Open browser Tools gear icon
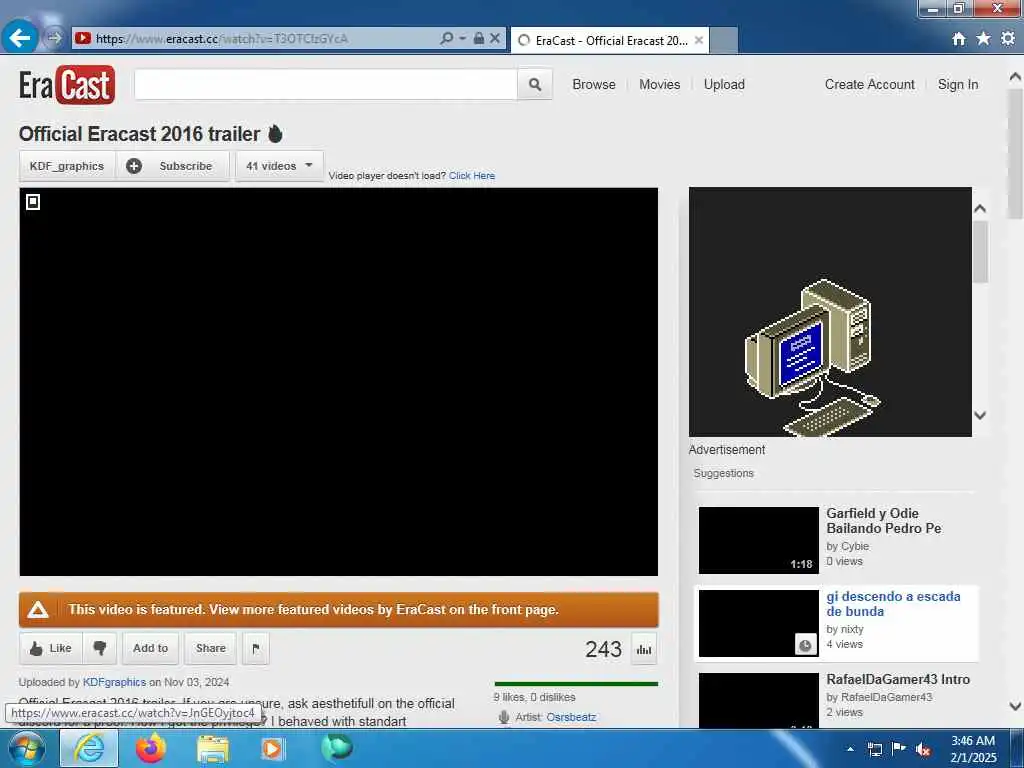The height and width of the screenshot is (768, 1024). click(x=1008, y=39)
